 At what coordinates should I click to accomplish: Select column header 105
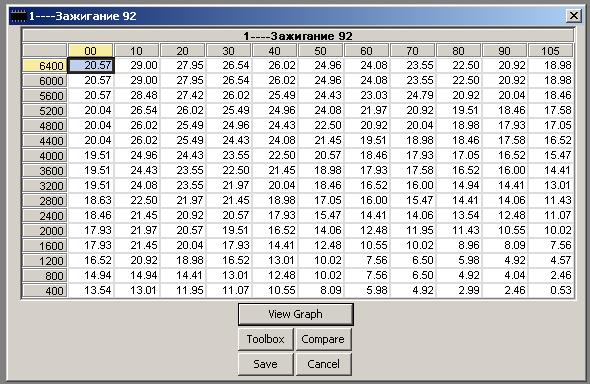(550, 50)
